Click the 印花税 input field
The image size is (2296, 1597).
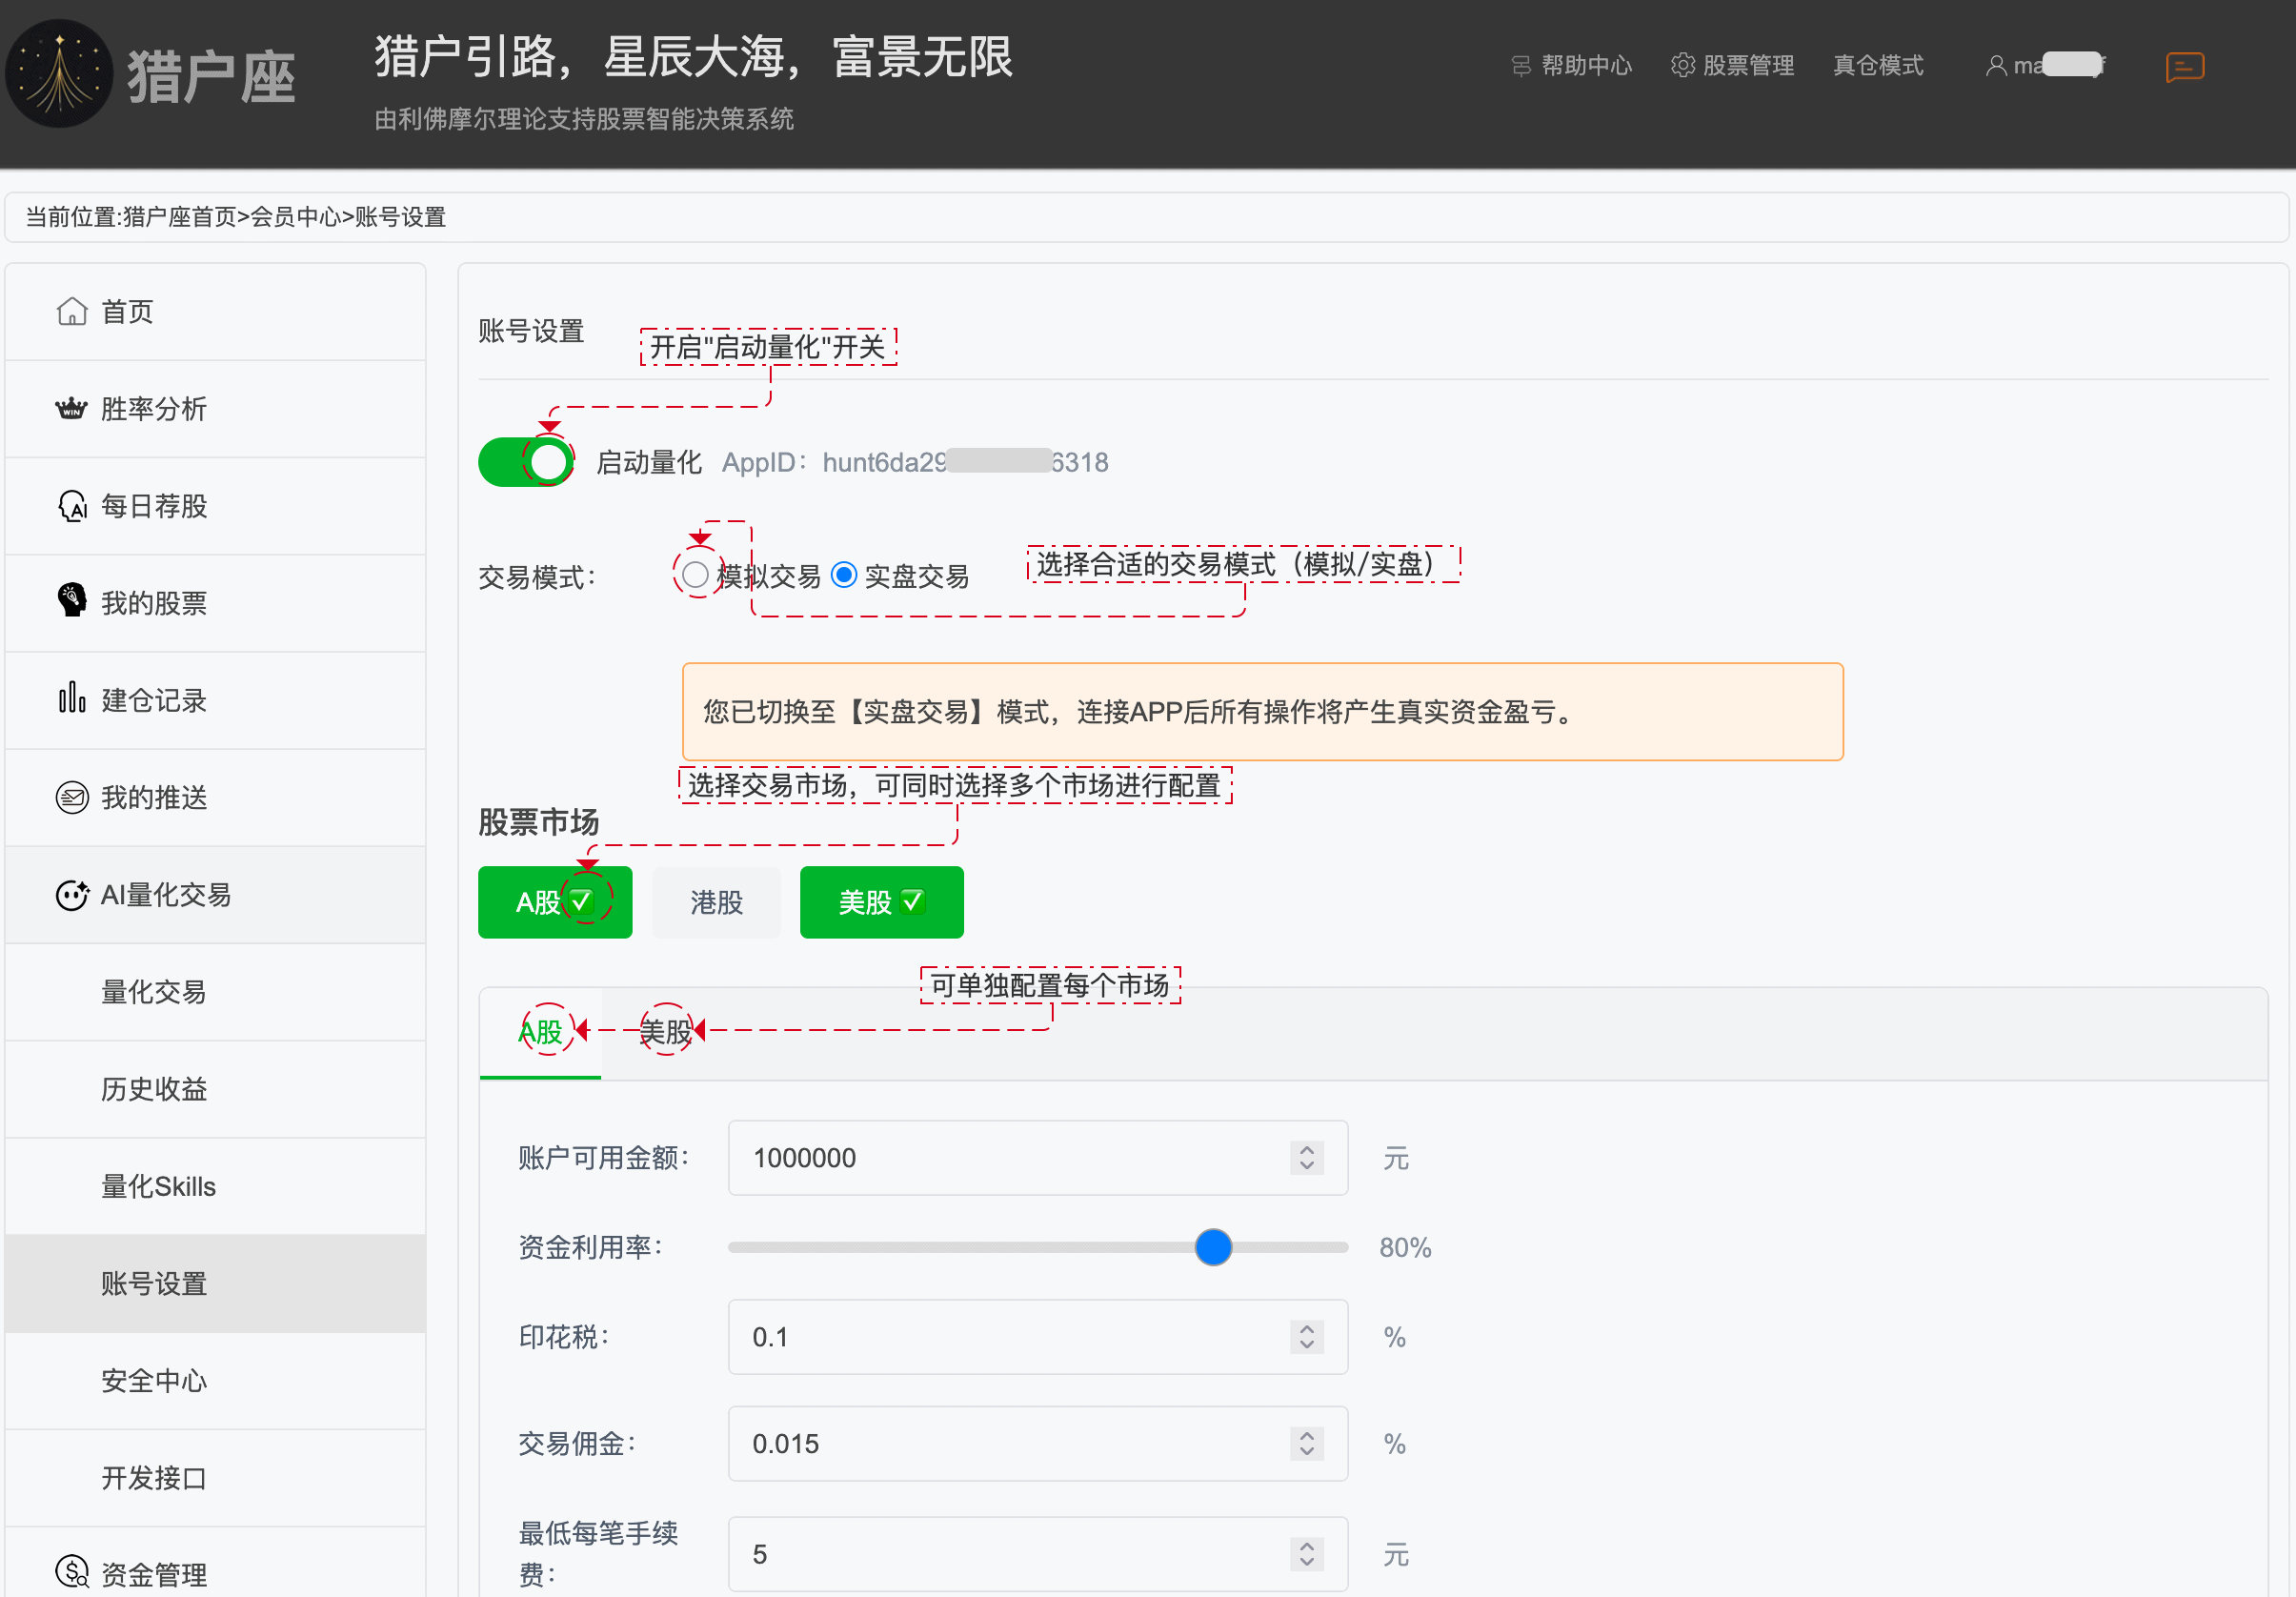coord(1037,1337)
